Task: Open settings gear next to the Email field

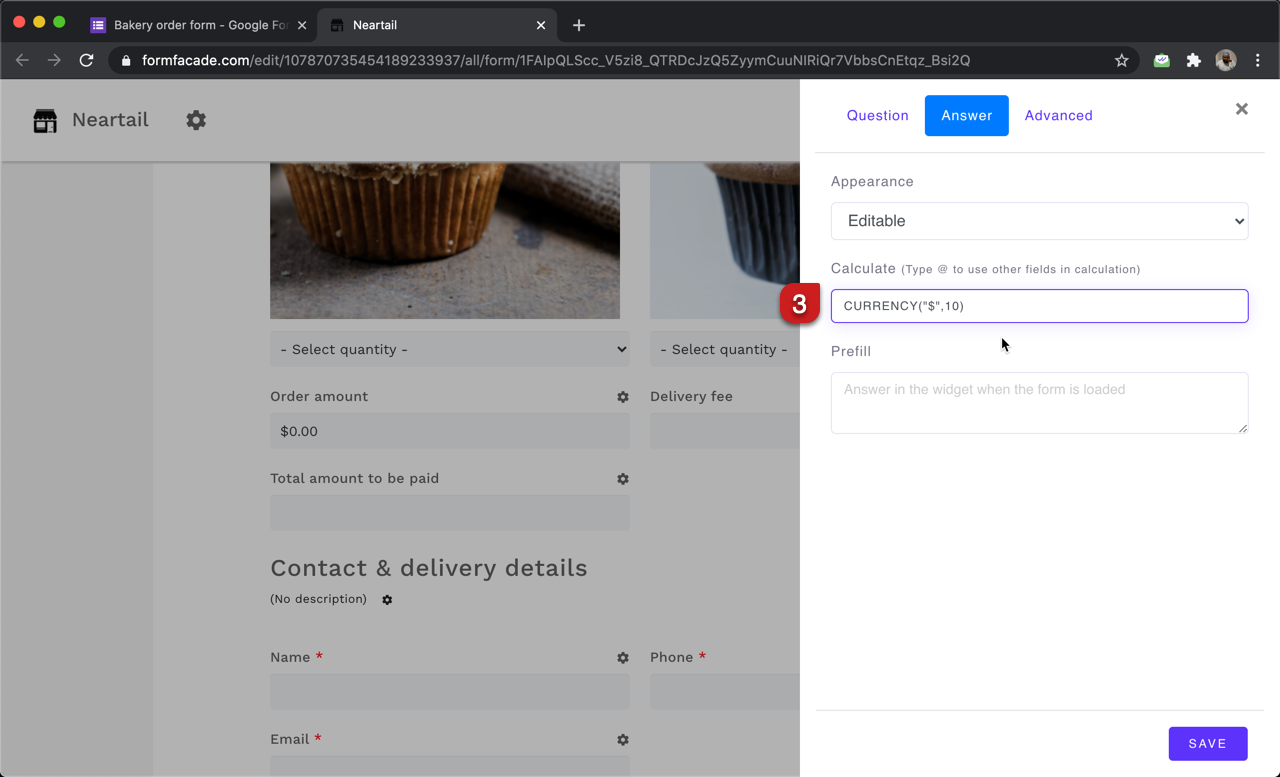Action: (623, 740)
